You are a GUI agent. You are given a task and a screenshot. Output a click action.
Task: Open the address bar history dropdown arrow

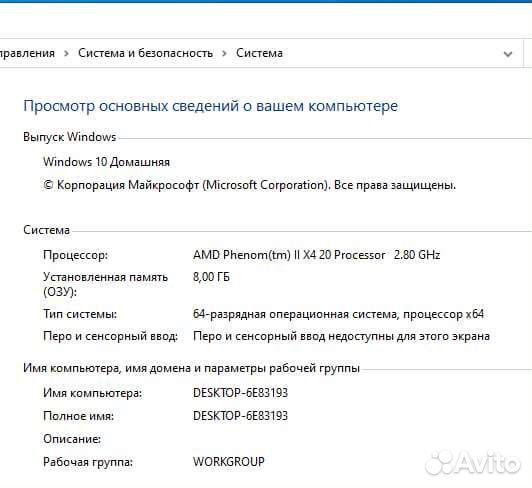click(x=508, y=54)
